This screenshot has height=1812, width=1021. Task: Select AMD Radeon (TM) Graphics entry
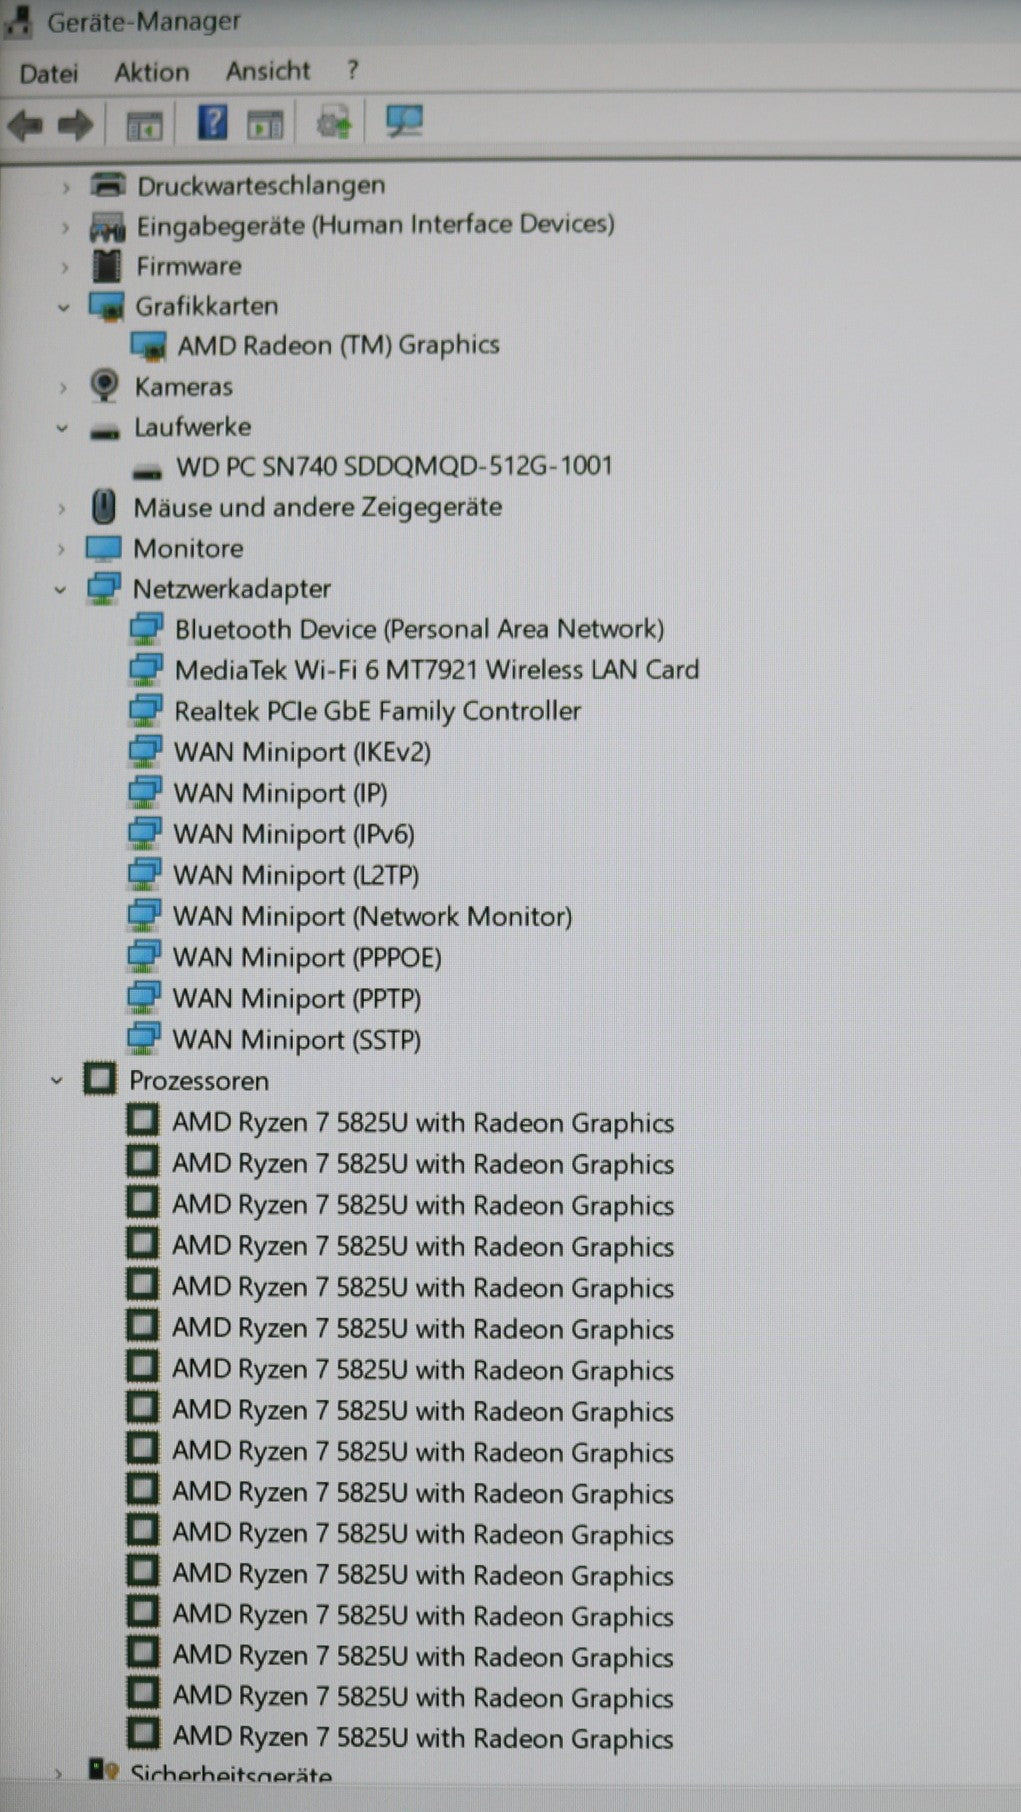(x=338, y=345)
